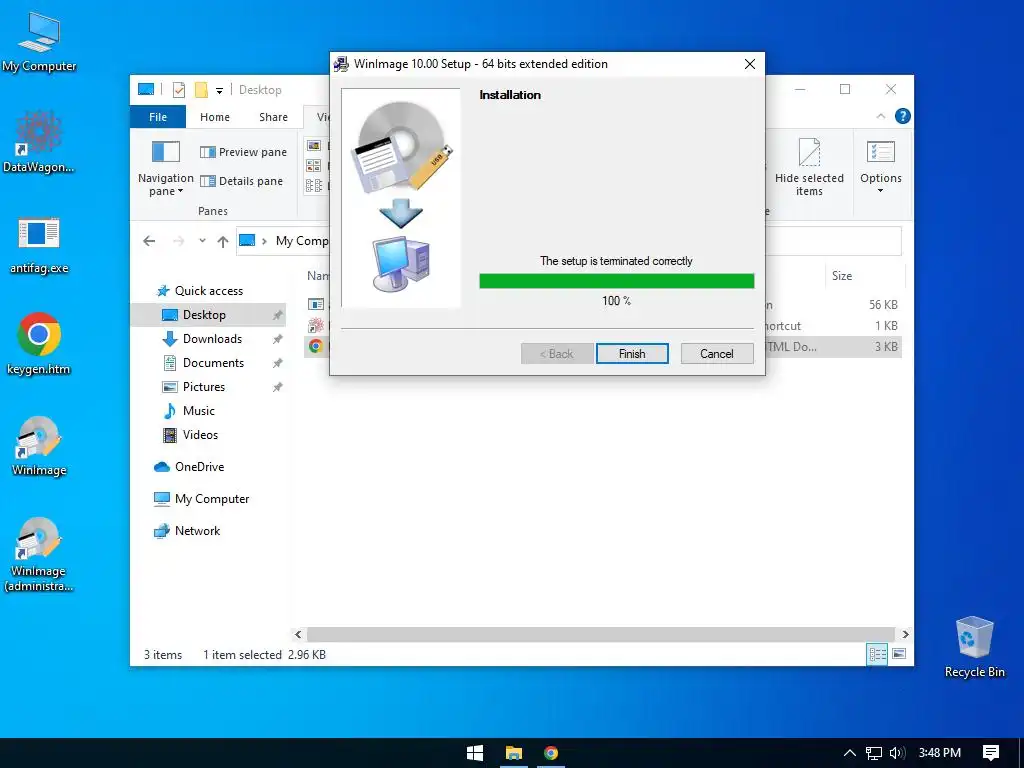
Task: Collapse the Explorer ribbon
Action: (880, 116)
